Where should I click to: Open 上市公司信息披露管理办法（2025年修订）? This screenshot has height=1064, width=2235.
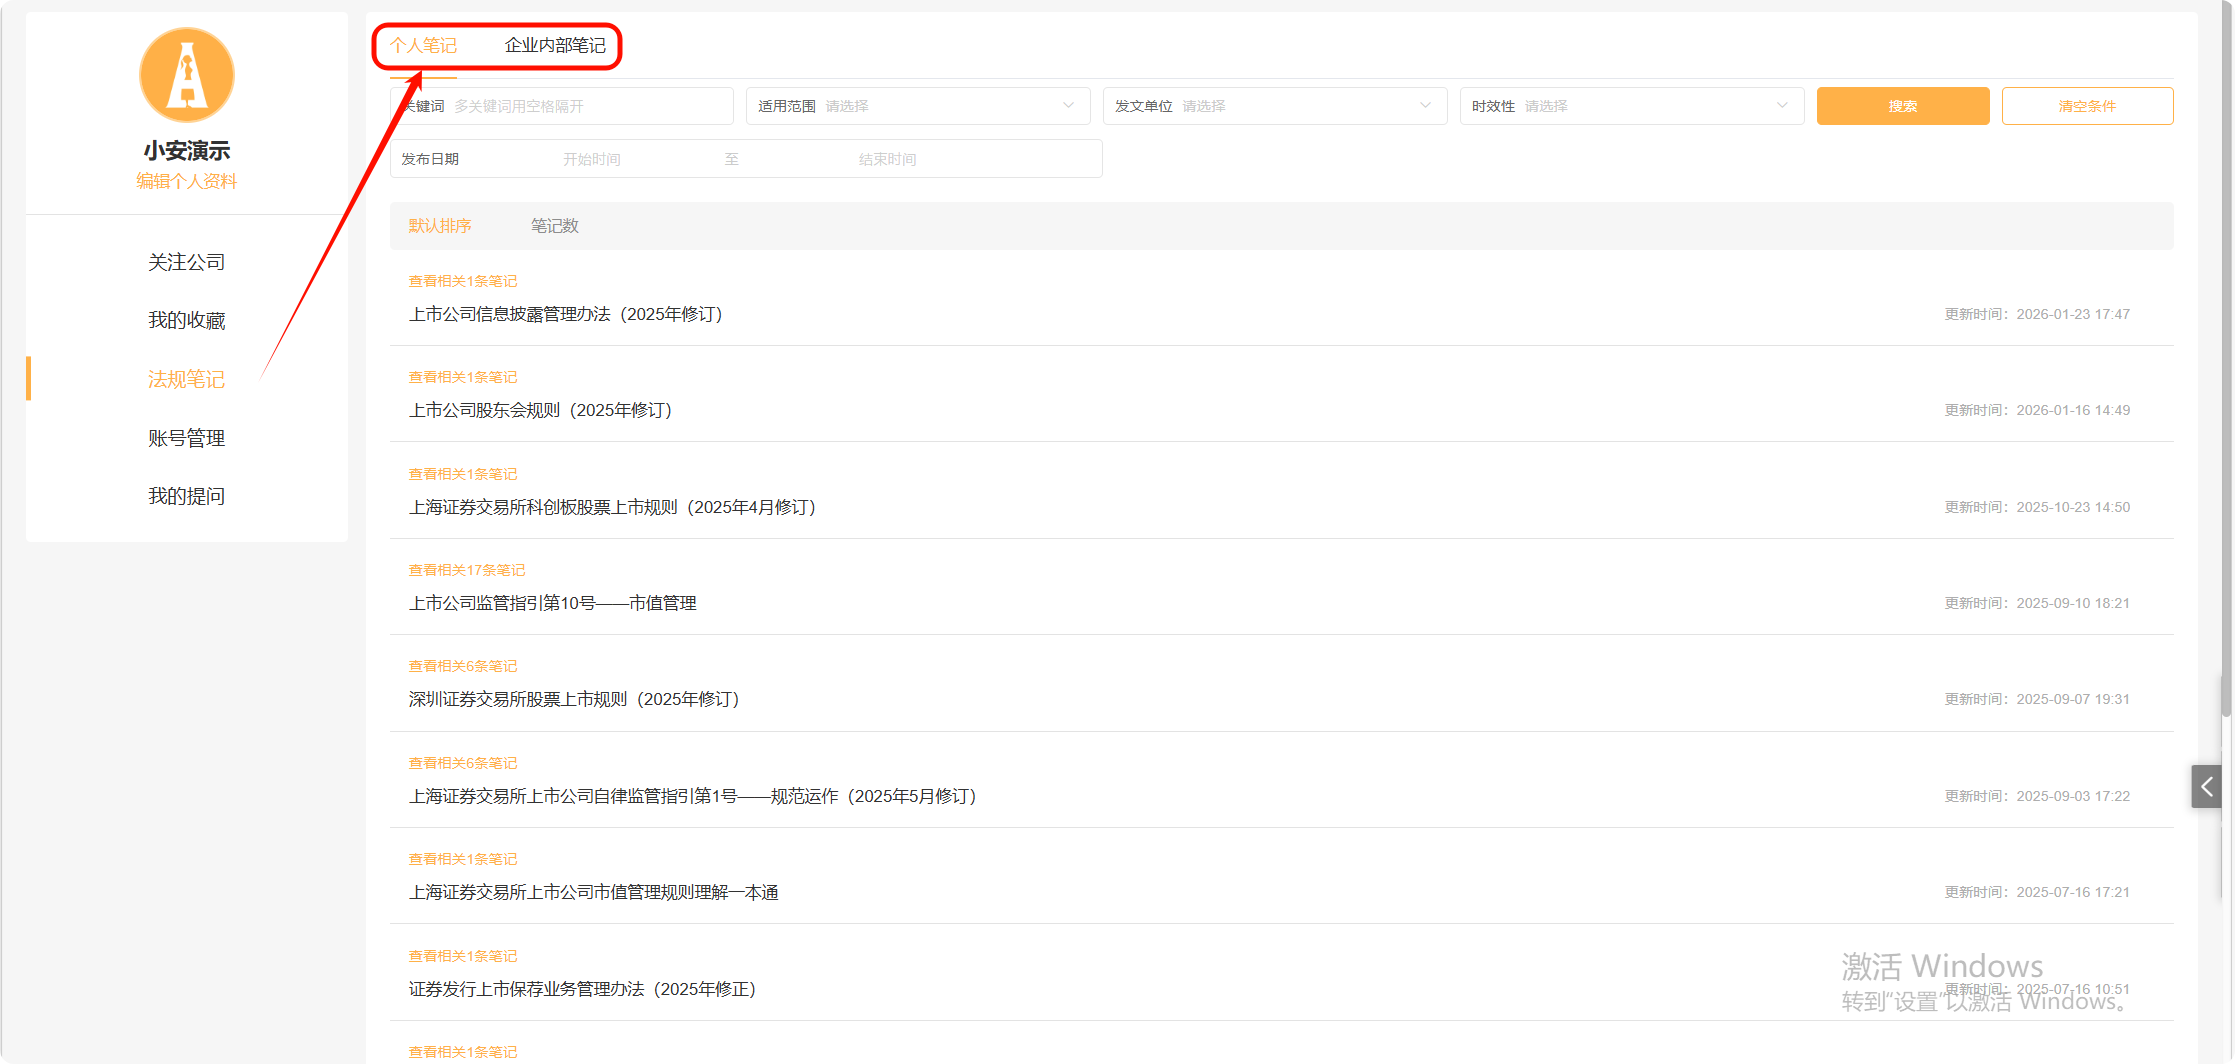[566, 314]
